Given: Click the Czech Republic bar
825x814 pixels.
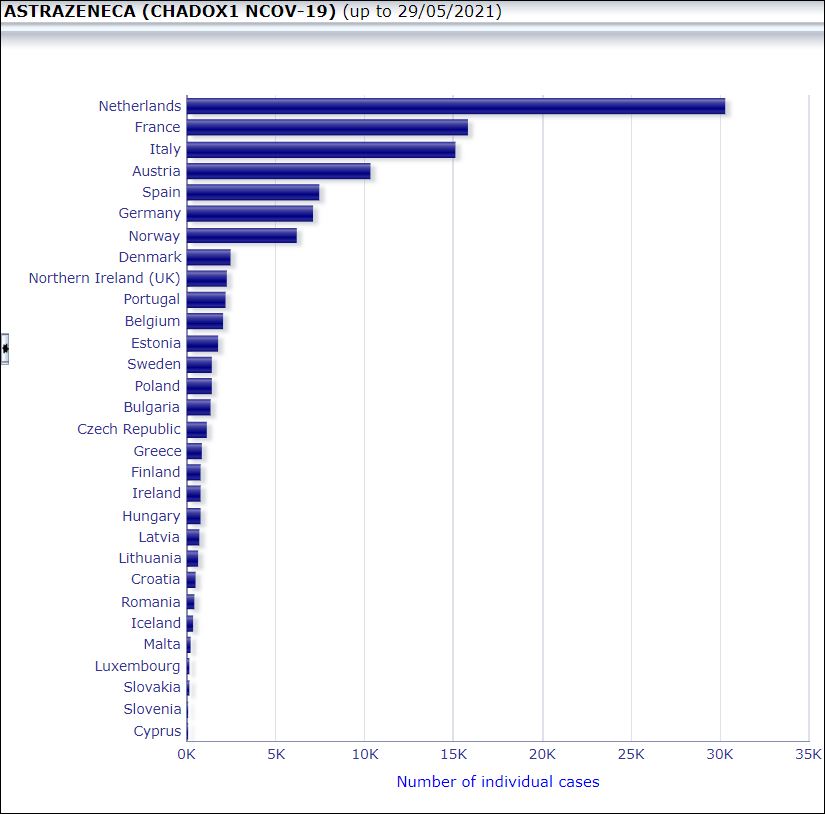Looking at the screenshot, I should (x=197, y=429).
